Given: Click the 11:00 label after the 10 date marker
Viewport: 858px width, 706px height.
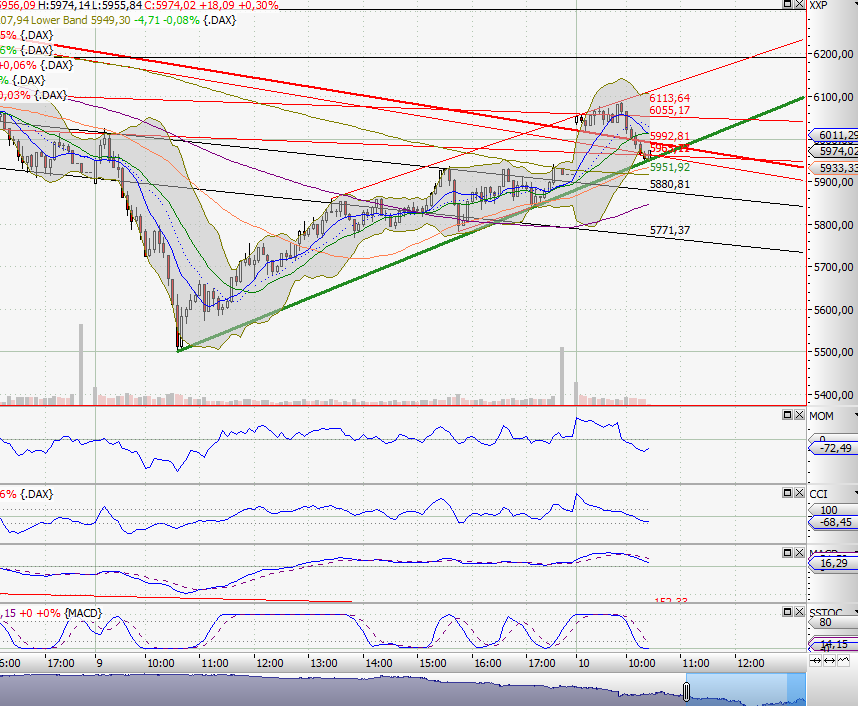Looking at the screenshot, I should (695, 663).
